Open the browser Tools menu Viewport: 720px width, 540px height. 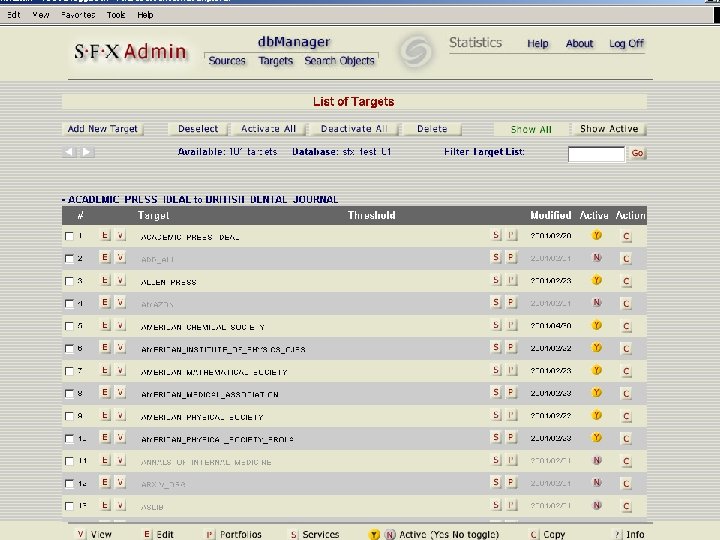coord(116,15)
